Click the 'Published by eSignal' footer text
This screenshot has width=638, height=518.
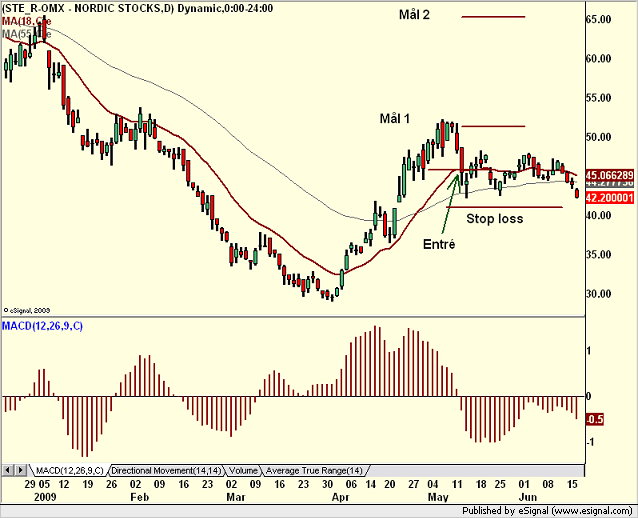547,511
